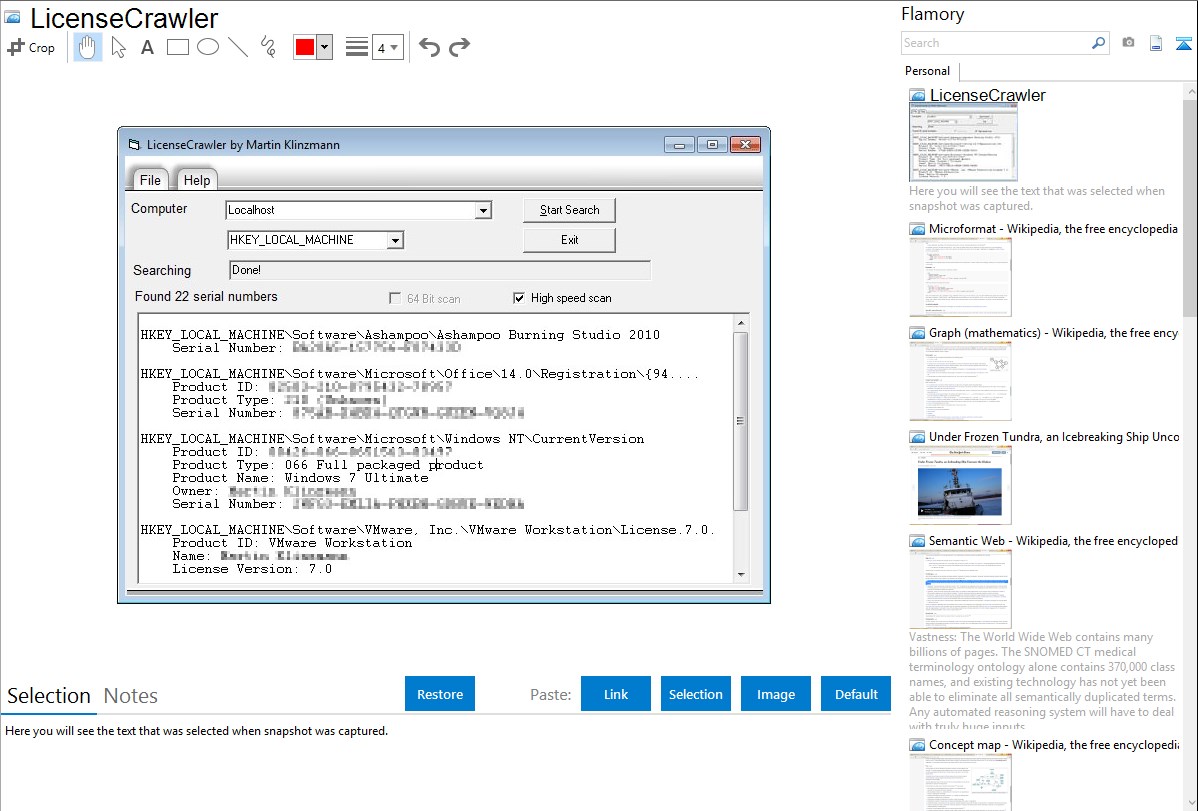Expand the line width dropdown
This screenshot has width=1198, height=811.
coord(388,47)
